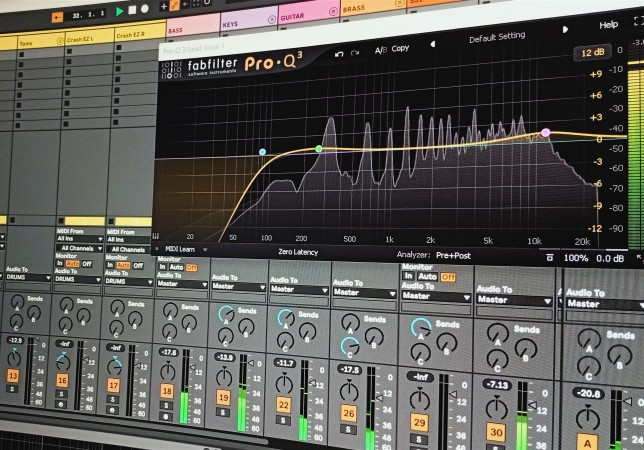Arm record on track 18

(165, 417)
